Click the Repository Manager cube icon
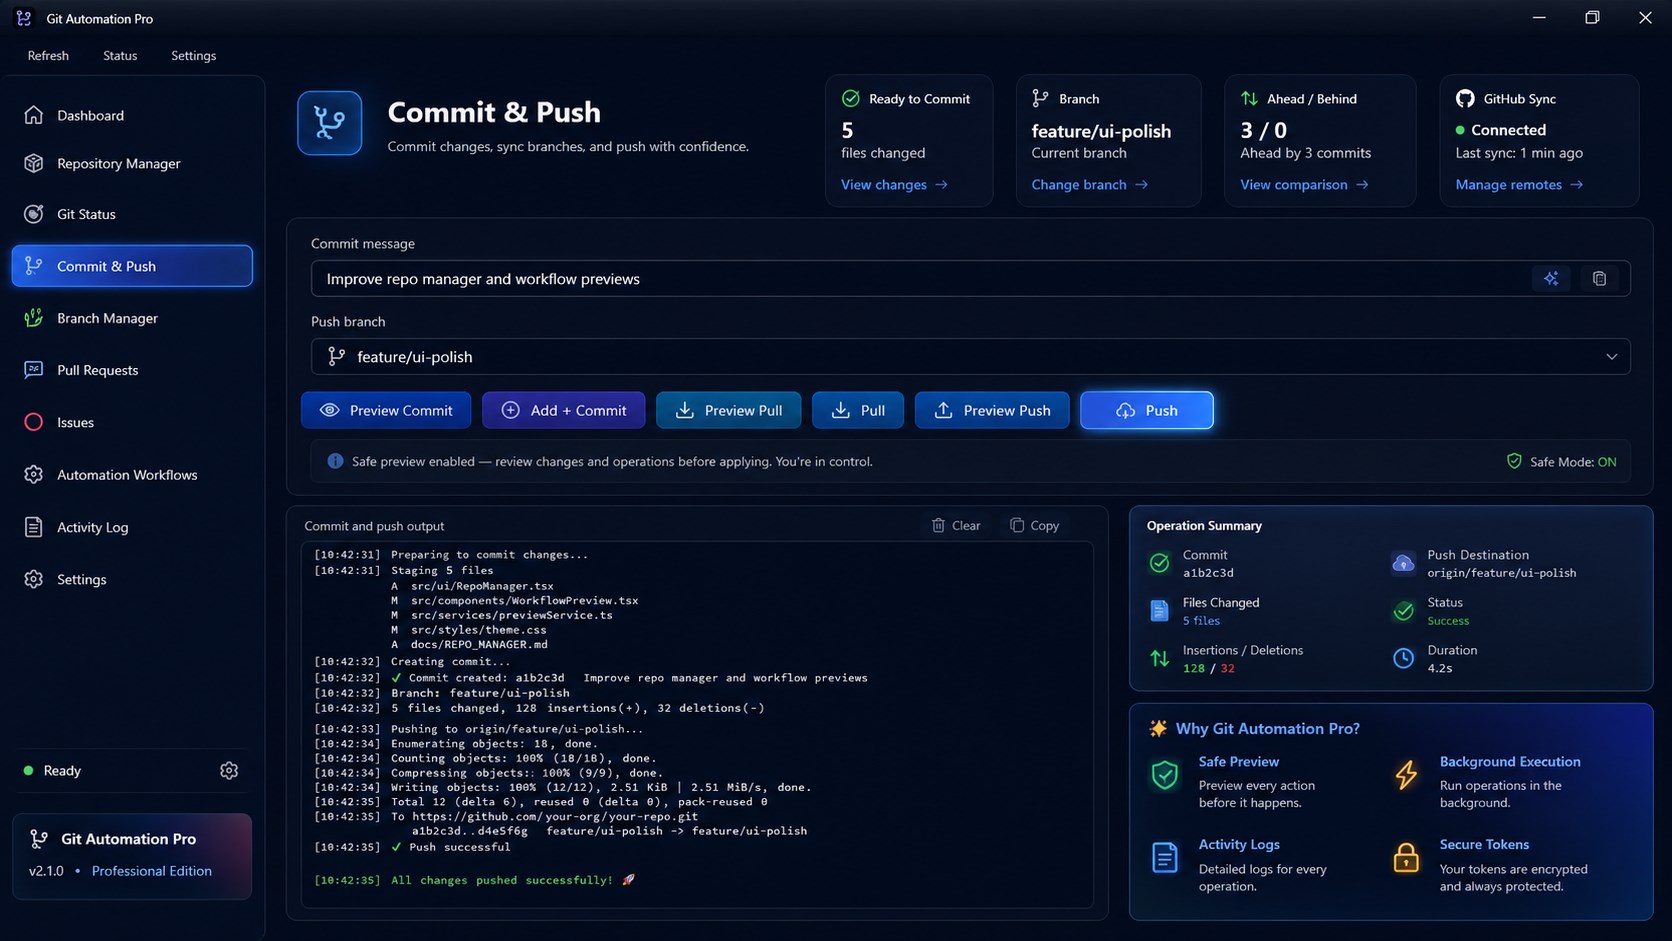The width and height of the screenshot is (1672, 941). pos(34,163)
